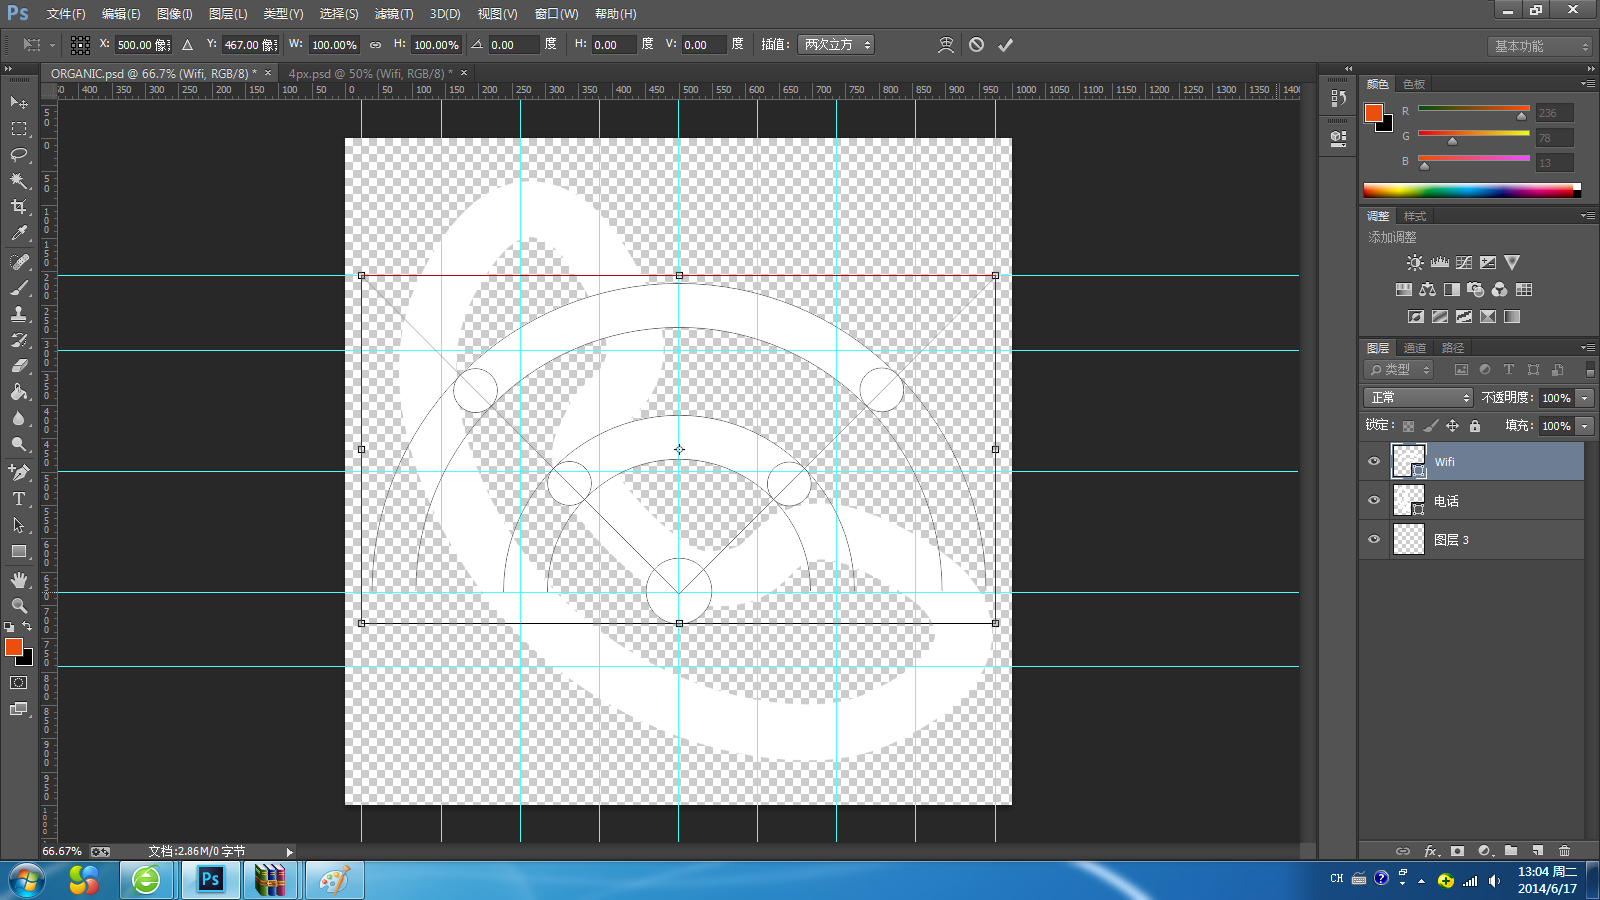Open the Color panel flyout menu
1600x900 pixels.
1587,84
